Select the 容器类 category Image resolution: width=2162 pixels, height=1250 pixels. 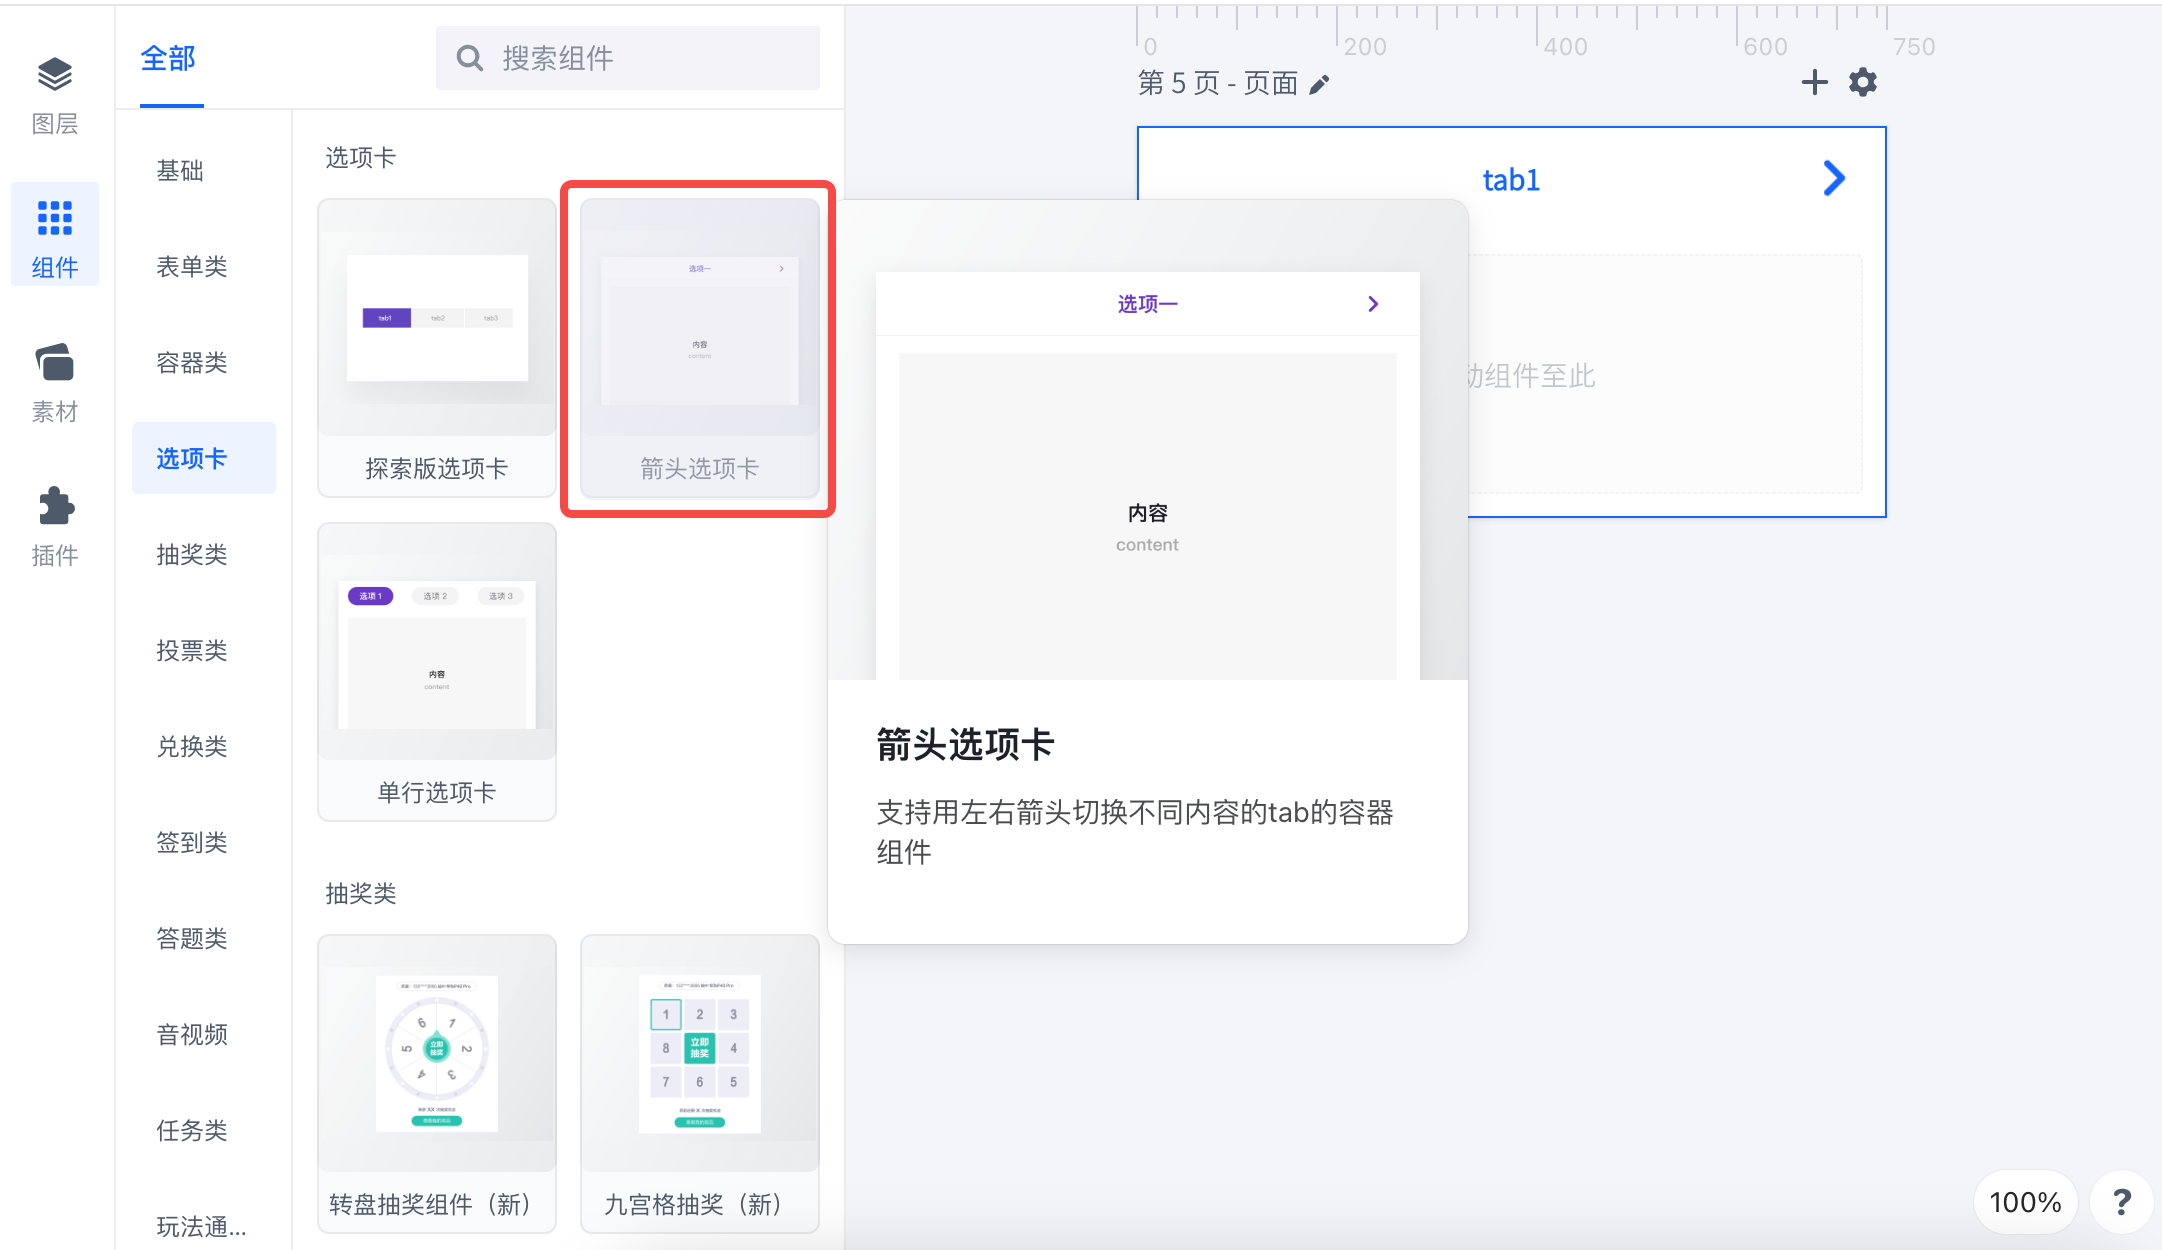click(x=191, y=363)
